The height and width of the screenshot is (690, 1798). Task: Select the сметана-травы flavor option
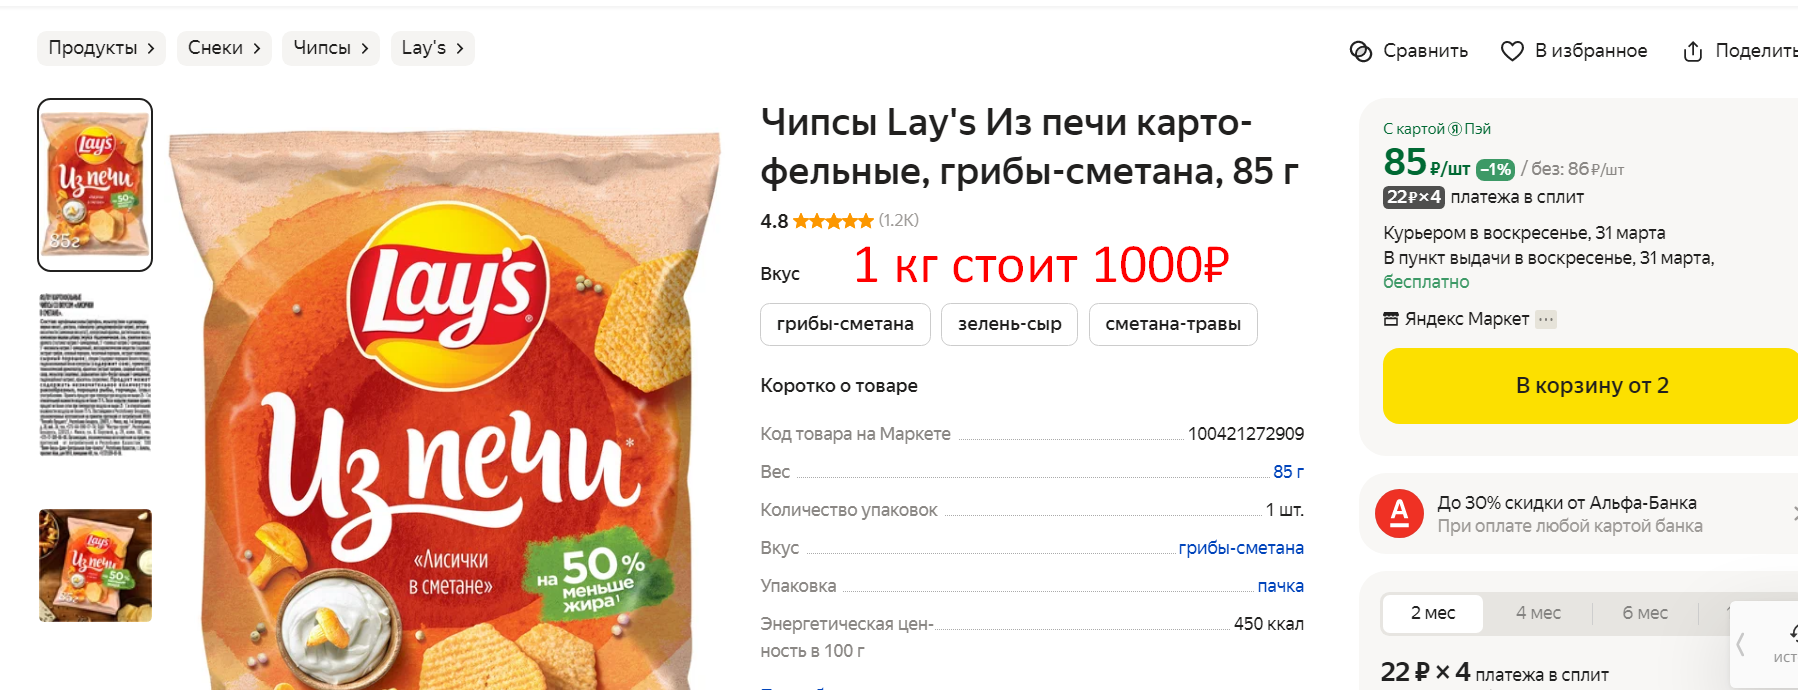(1173, 324)
